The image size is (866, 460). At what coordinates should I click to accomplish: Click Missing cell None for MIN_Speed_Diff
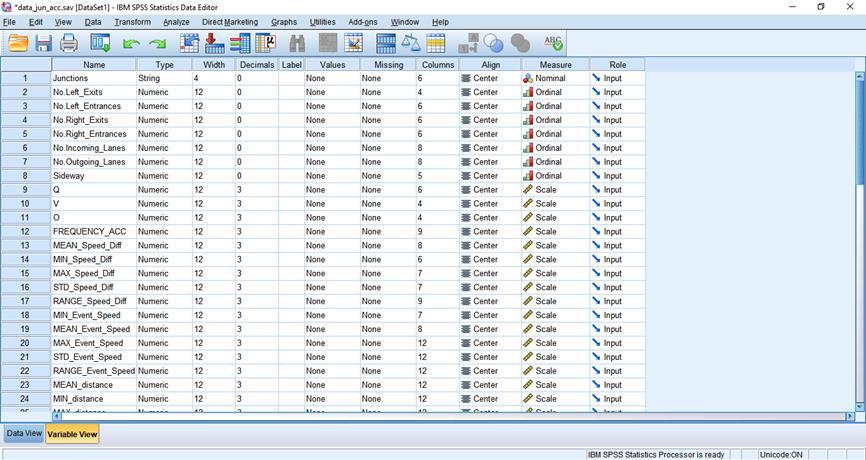(388, 259)
